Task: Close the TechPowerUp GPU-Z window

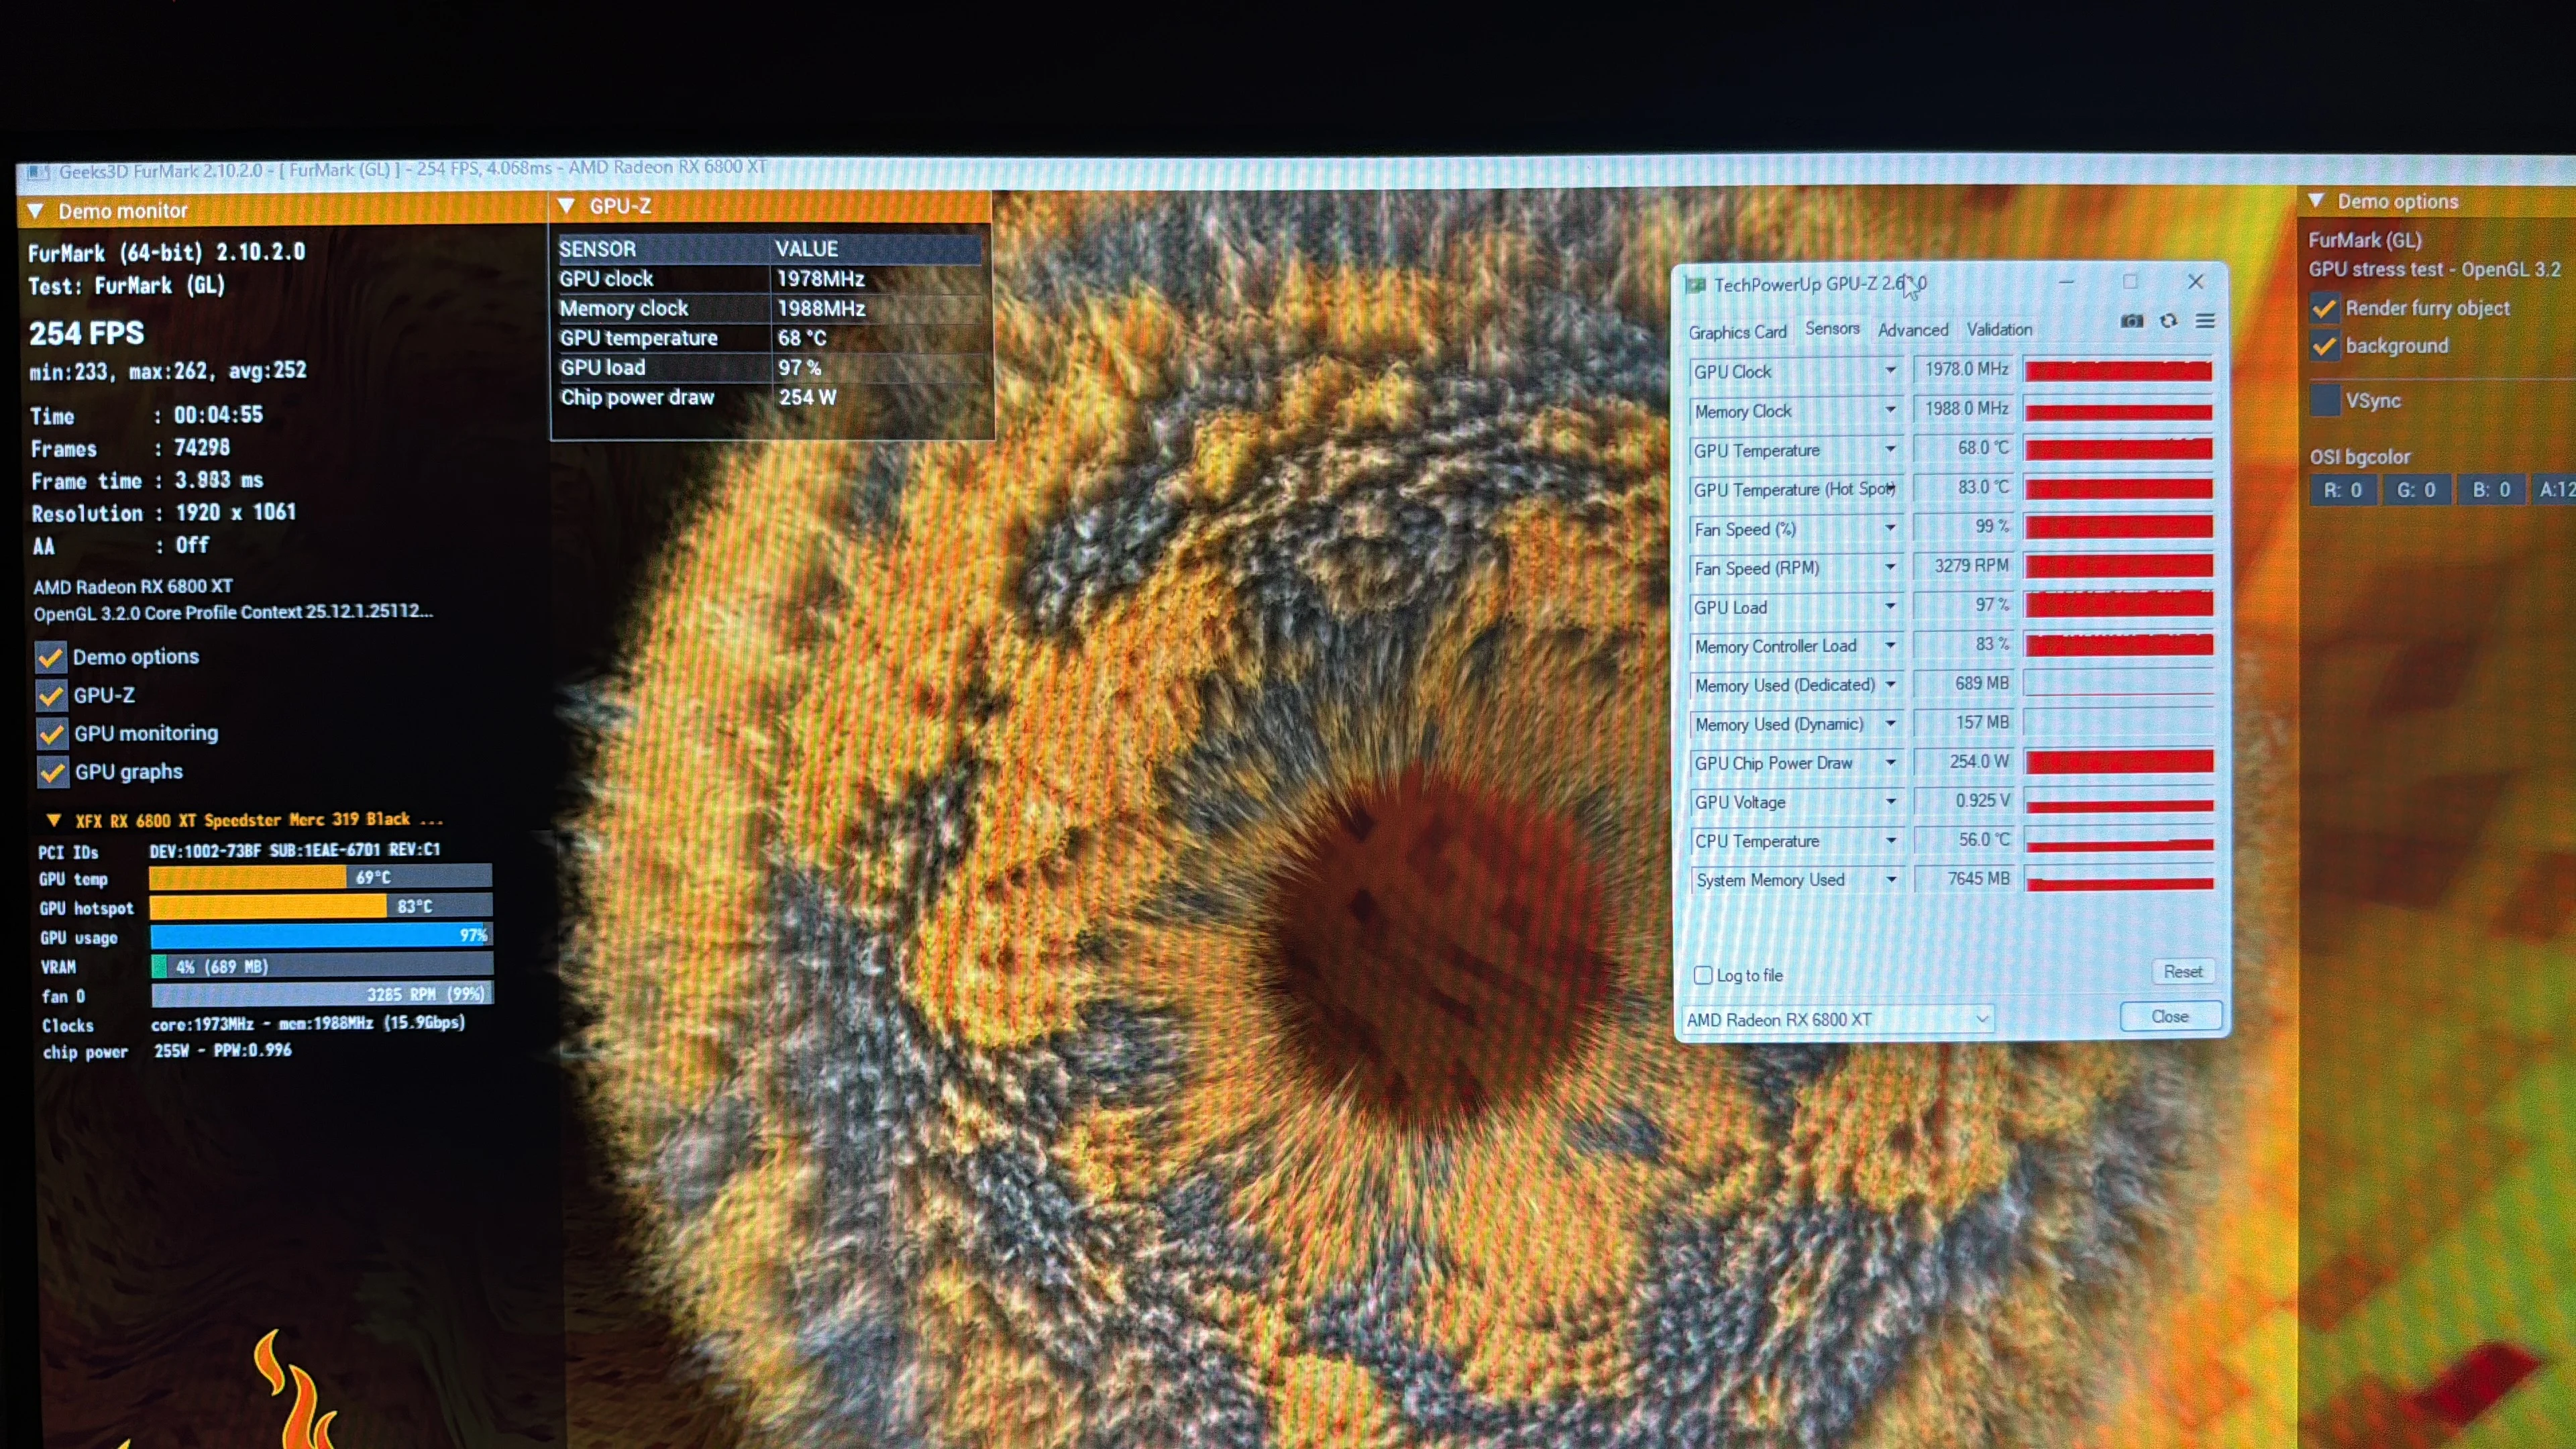Action: click(2196, 282)
